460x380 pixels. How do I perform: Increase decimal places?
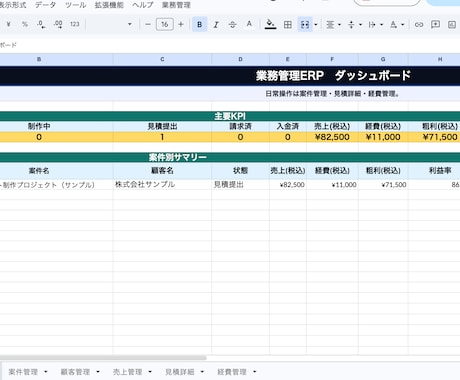point(58,24)
